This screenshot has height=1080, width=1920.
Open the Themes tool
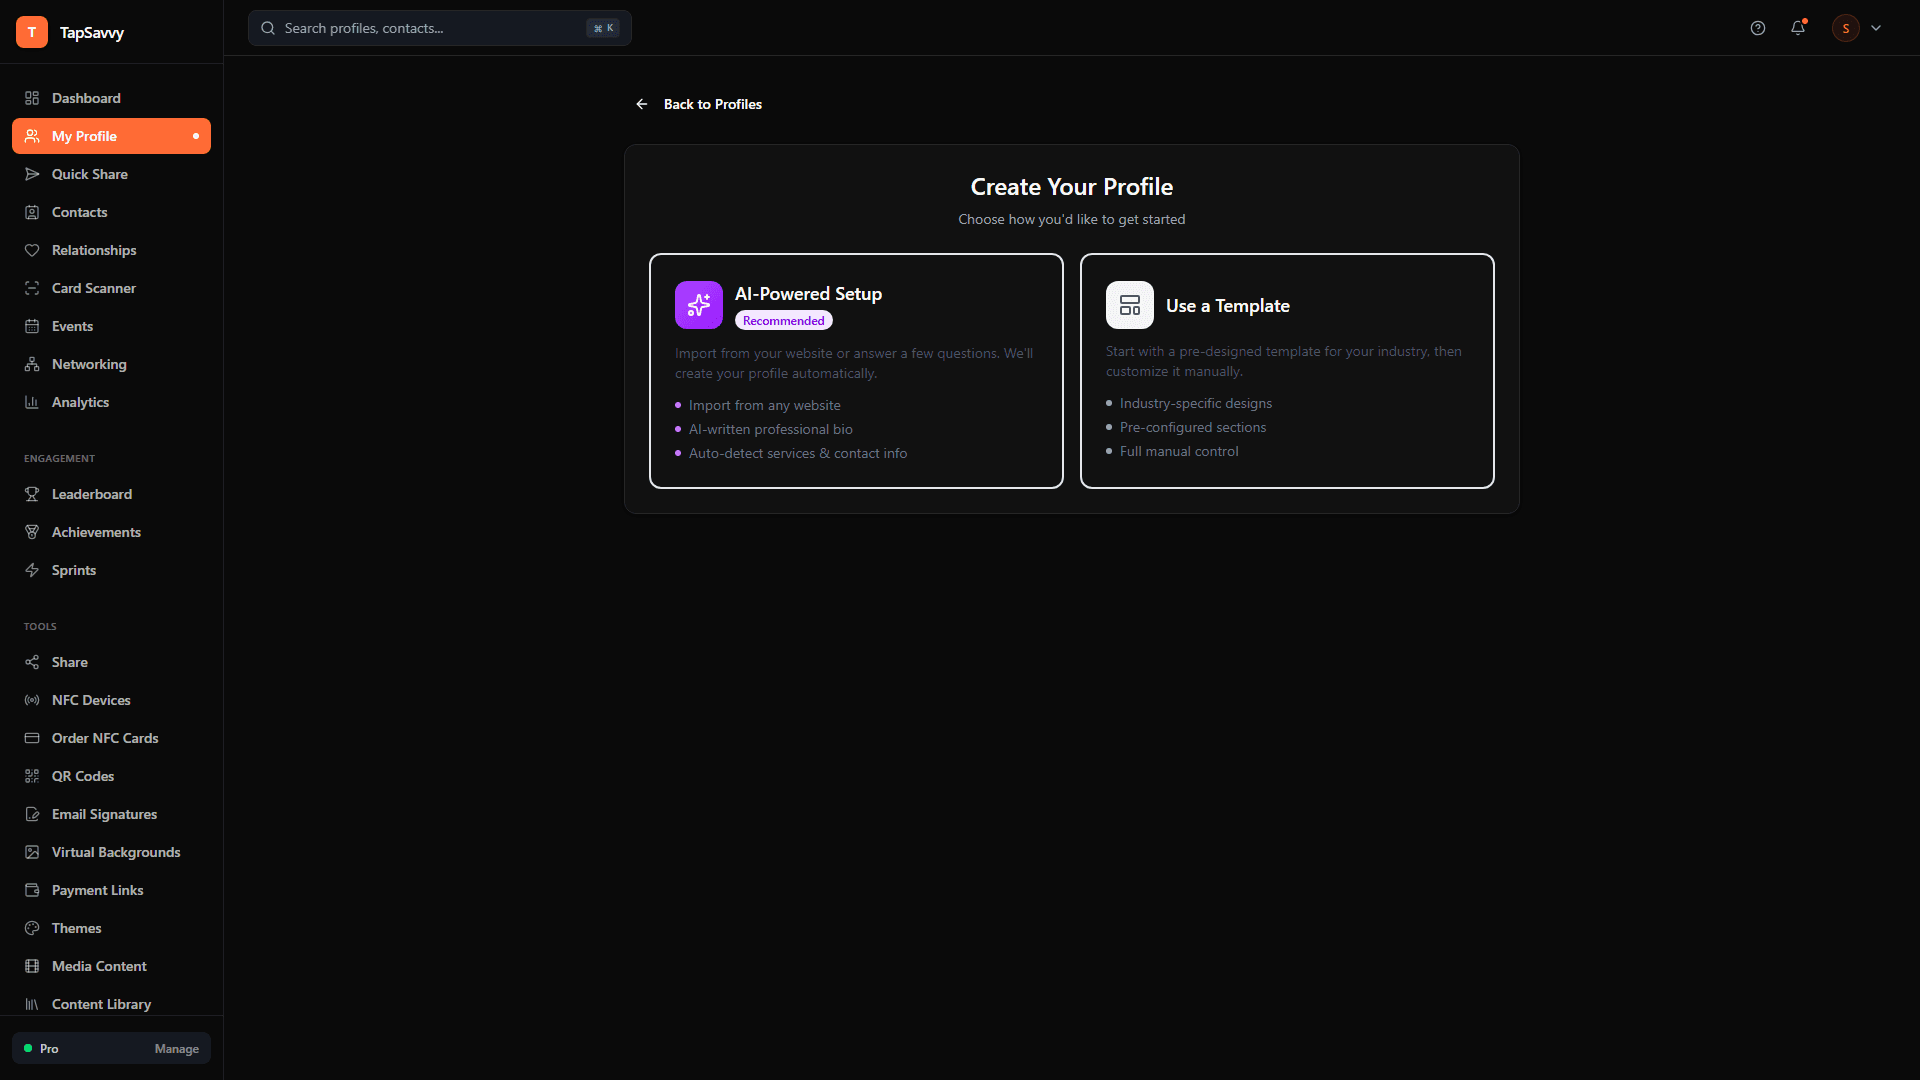coord(76,928)
